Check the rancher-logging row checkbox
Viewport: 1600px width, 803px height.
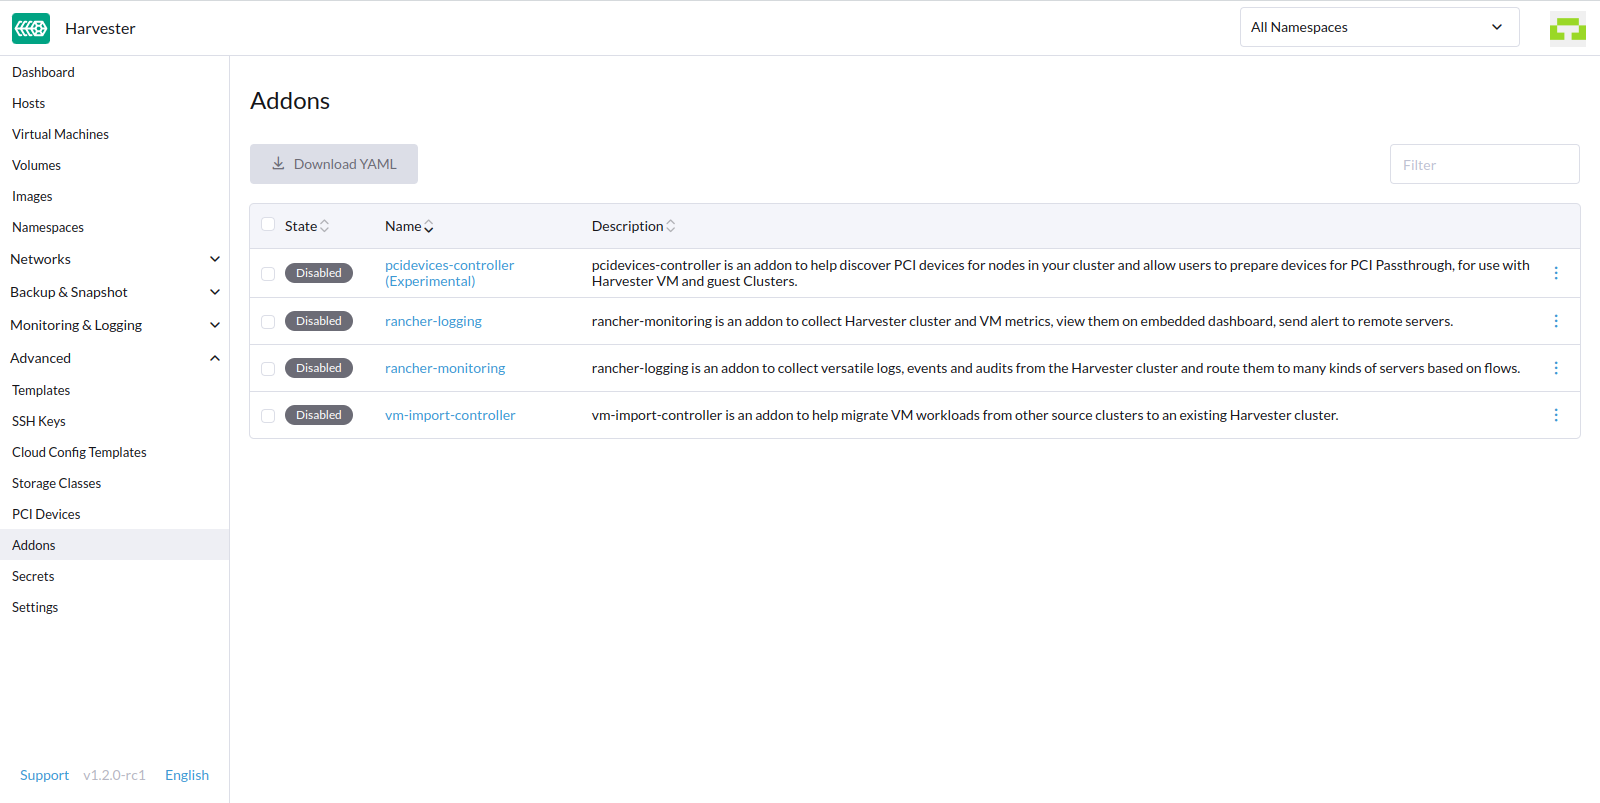tap(268, 322)
